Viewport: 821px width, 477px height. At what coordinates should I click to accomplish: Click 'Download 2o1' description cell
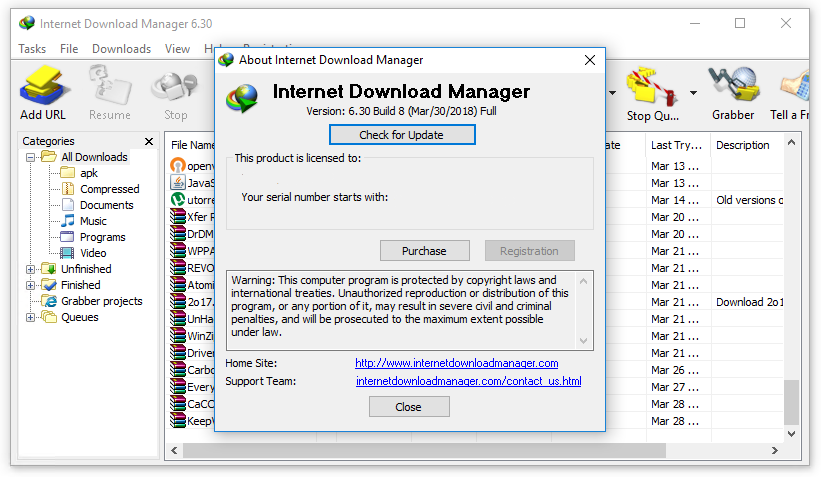click(x=749, y=302)
